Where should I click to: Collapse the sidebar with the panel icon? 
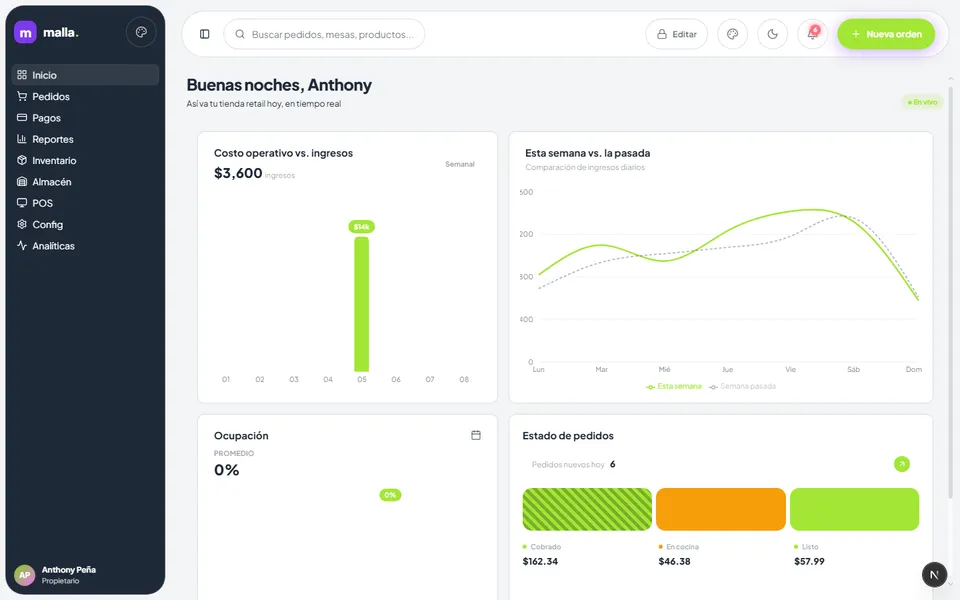click(x=204, y=34)
